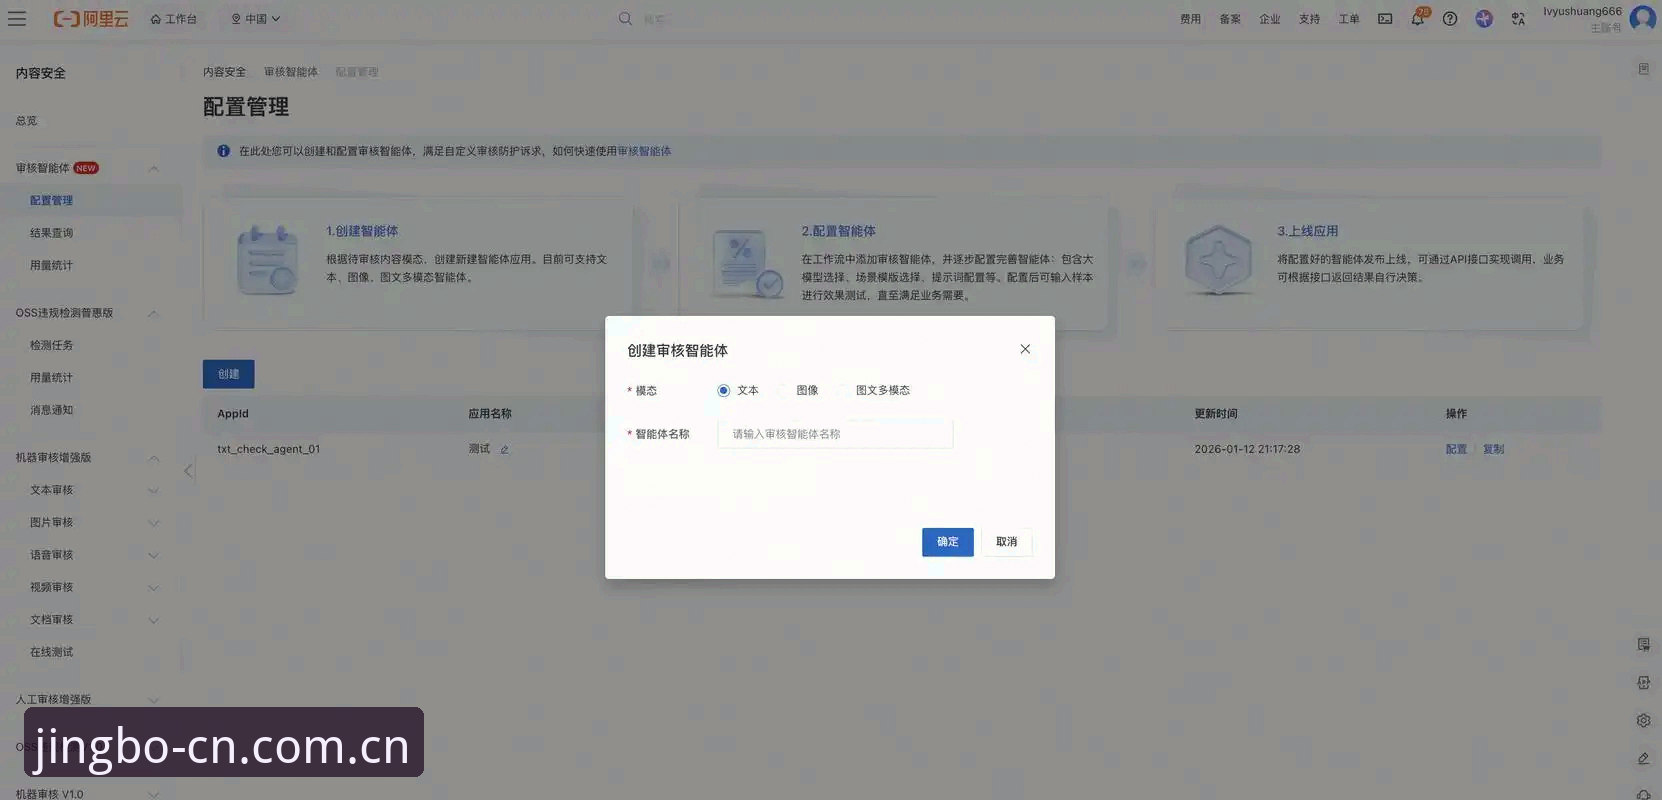Screen dimensions: 1662x800
Task: Collapse the 机器审核增强版 group
Action: click(153, 458)
